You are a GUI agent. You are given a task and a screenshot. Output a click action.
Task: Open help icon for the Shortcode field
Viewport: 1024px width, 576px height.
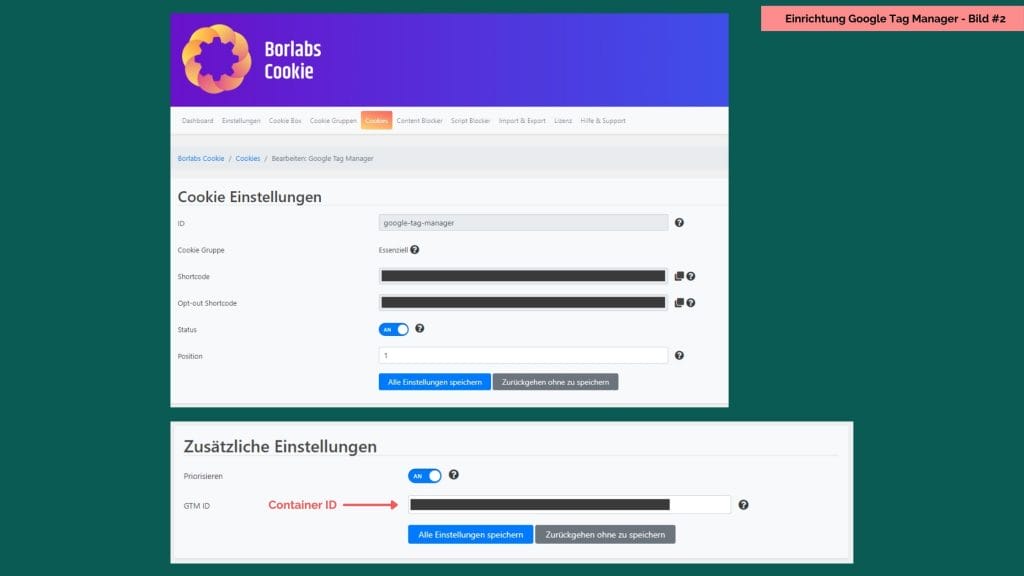click(x=691, y=276)
